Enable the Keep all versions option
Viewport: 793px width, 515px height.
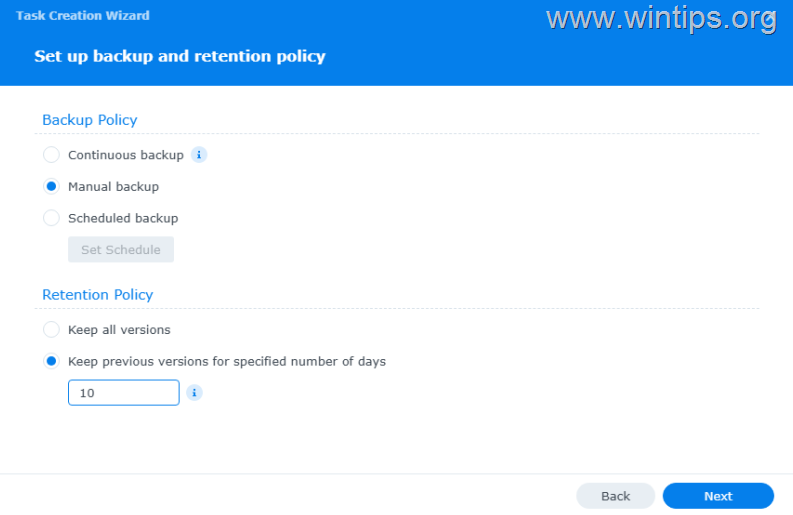pos(51,330)
